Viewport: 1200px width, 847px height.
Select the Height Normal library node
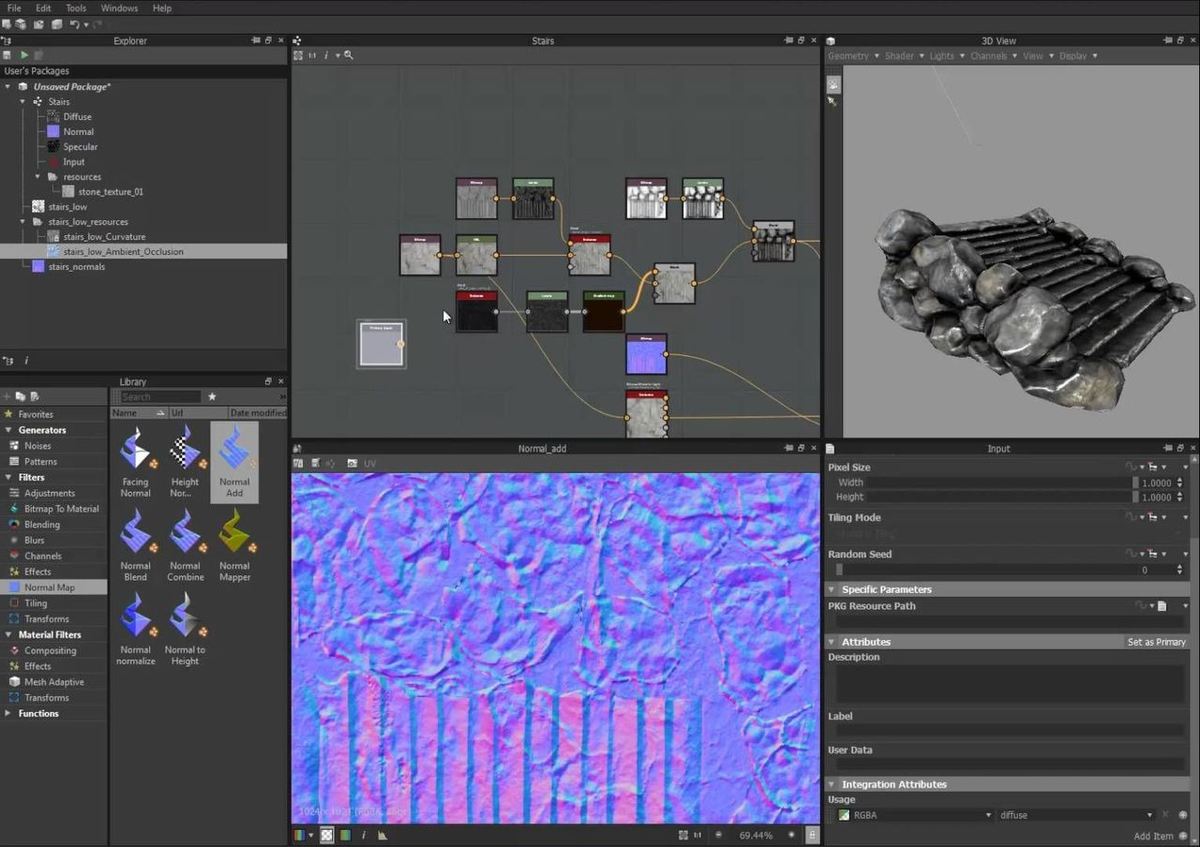click(x=185, y=461)
